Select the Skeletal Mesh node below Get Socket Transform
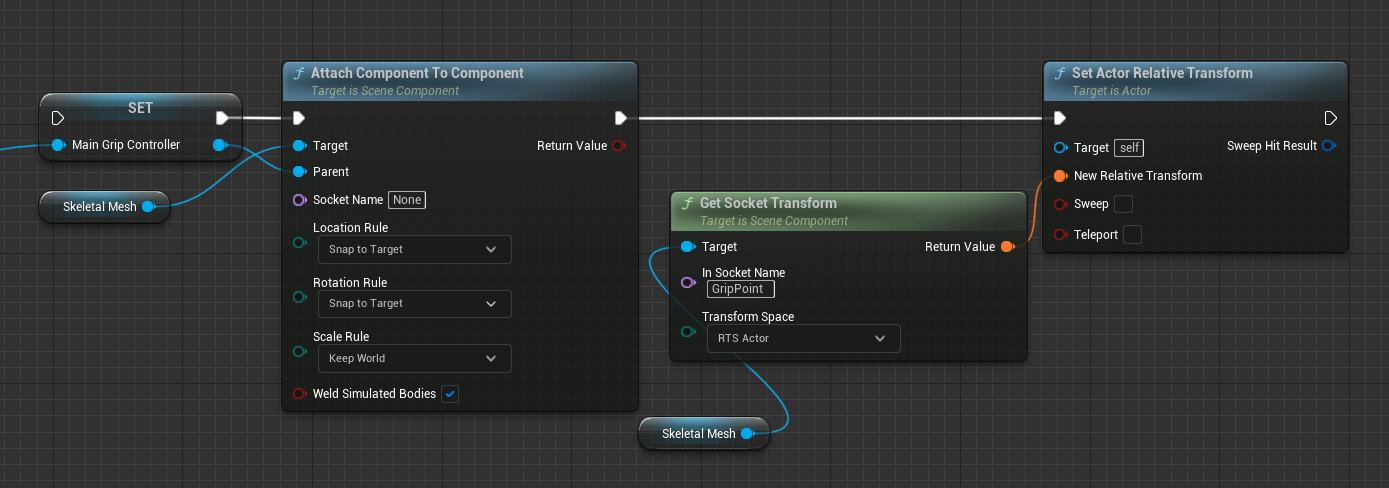Screen dimensions: 1389x488 (x=698, y=434)
